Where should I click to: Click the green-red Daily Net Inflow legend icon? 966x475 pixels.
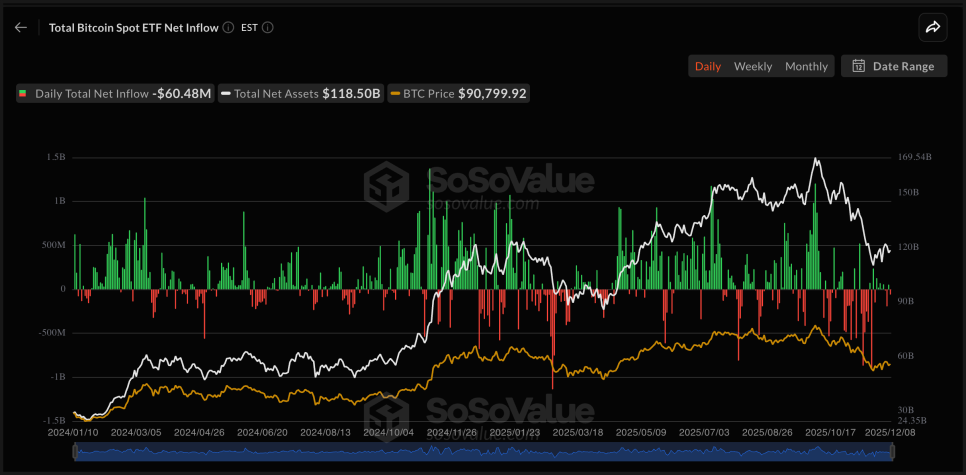[24, 94]
